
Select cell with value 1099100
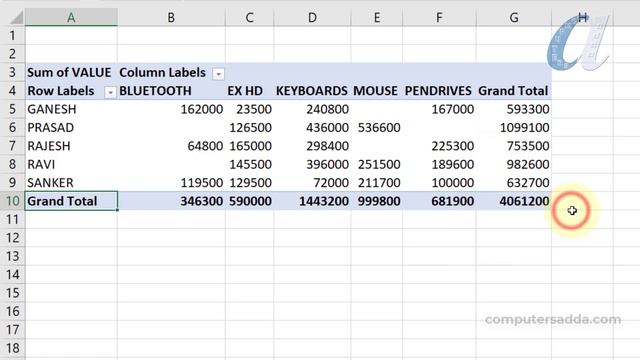514,127
